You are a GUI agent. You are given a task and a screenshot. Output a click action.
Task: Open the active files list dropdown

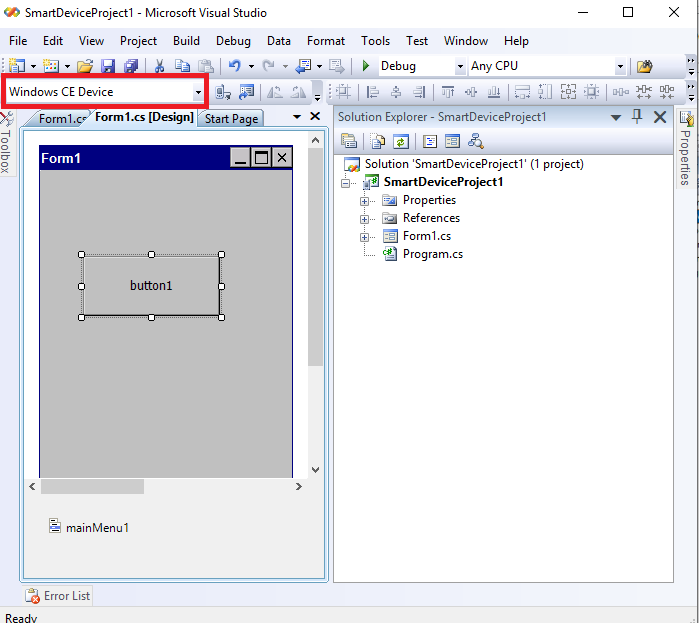click(x=297, y=117)
